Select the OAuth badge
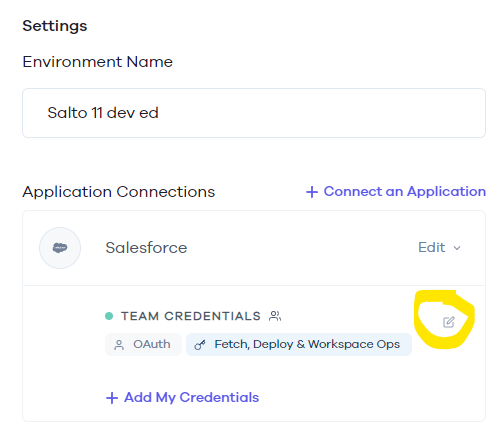499x432 pixels. click(x=143, y=344)
